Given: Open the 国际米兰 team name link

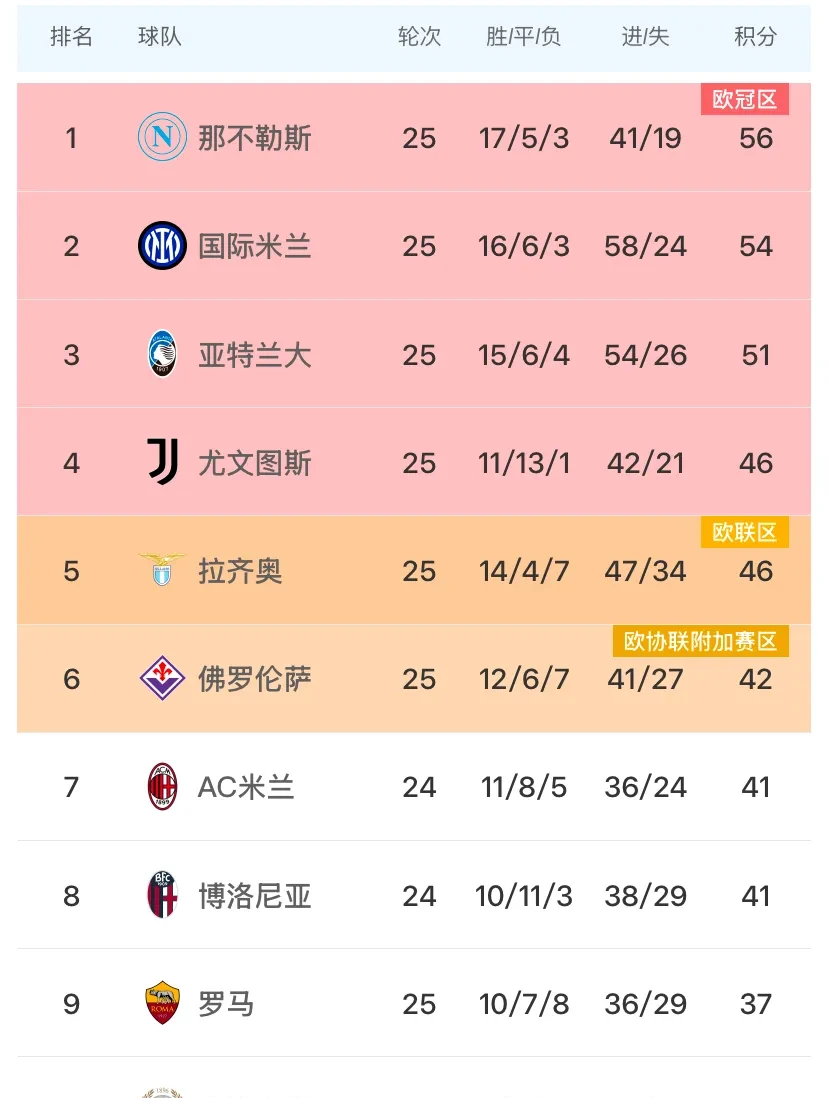Looking at the screenshot, I should point(253,246).
